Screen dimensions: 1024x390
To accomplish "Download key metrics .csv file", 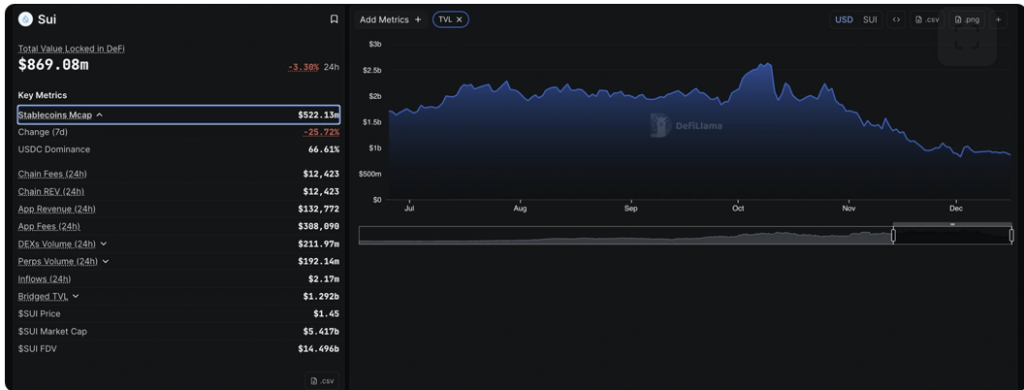I will (322, 381).
